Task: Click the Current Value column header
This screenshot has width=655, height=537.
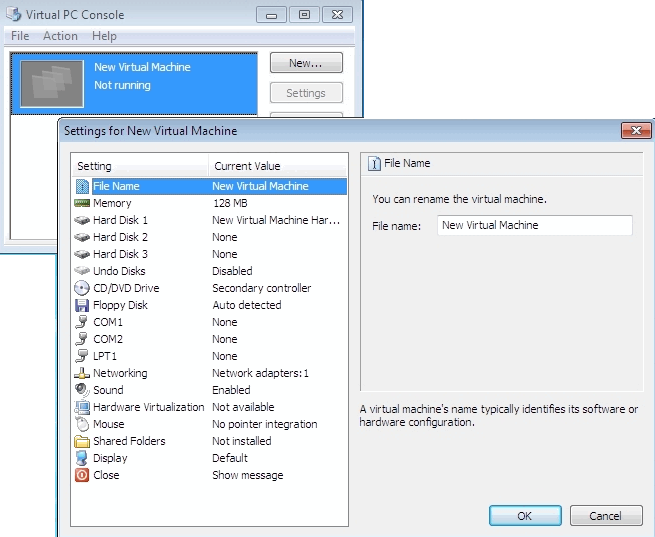Action: coord(277,166)
